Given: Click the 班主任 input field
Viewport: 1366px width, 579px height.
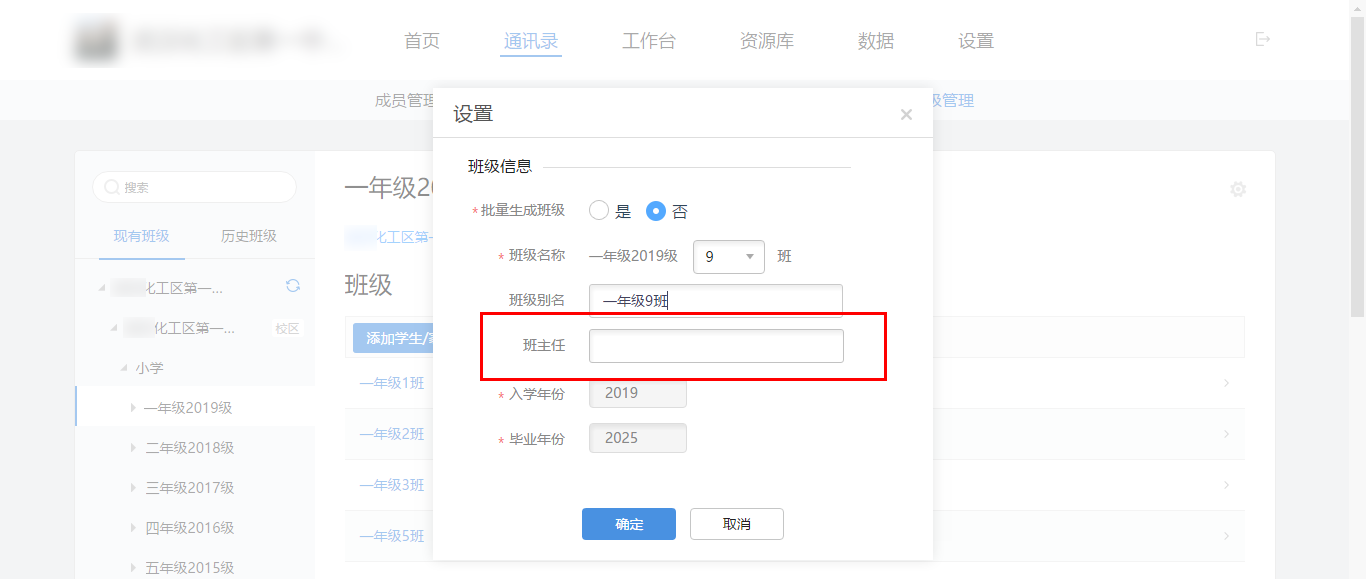Looking at the screenshot, I should pyautogui.click(x=715, y=346).
